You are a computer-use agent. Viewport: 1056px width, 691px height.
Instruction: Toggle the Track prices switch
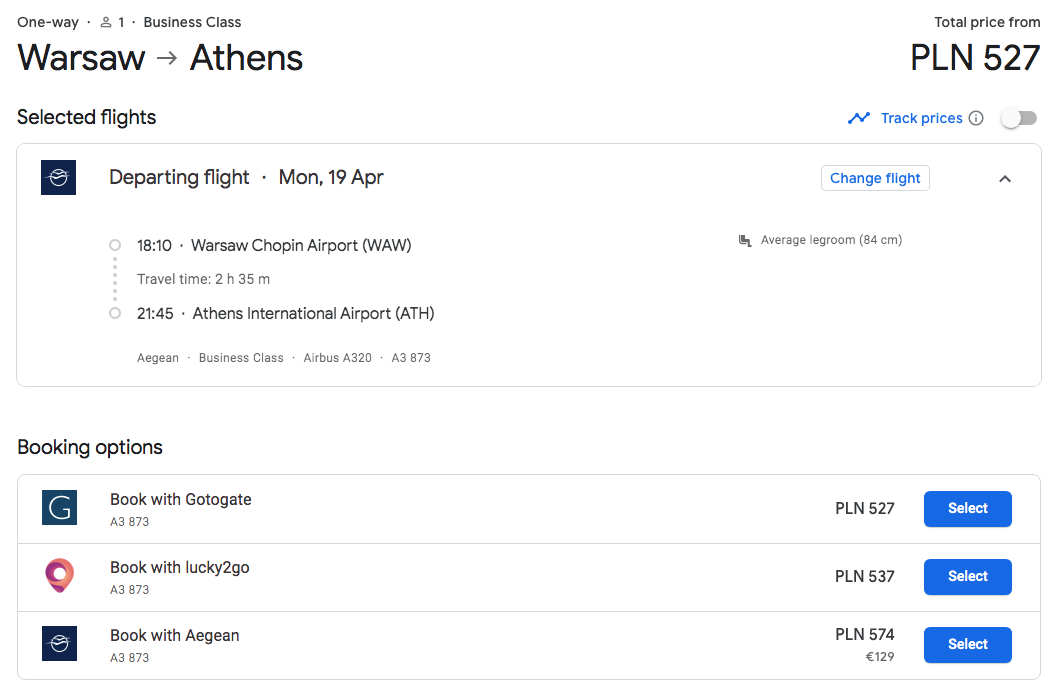pyautogui.click(x=1018, y=118)
